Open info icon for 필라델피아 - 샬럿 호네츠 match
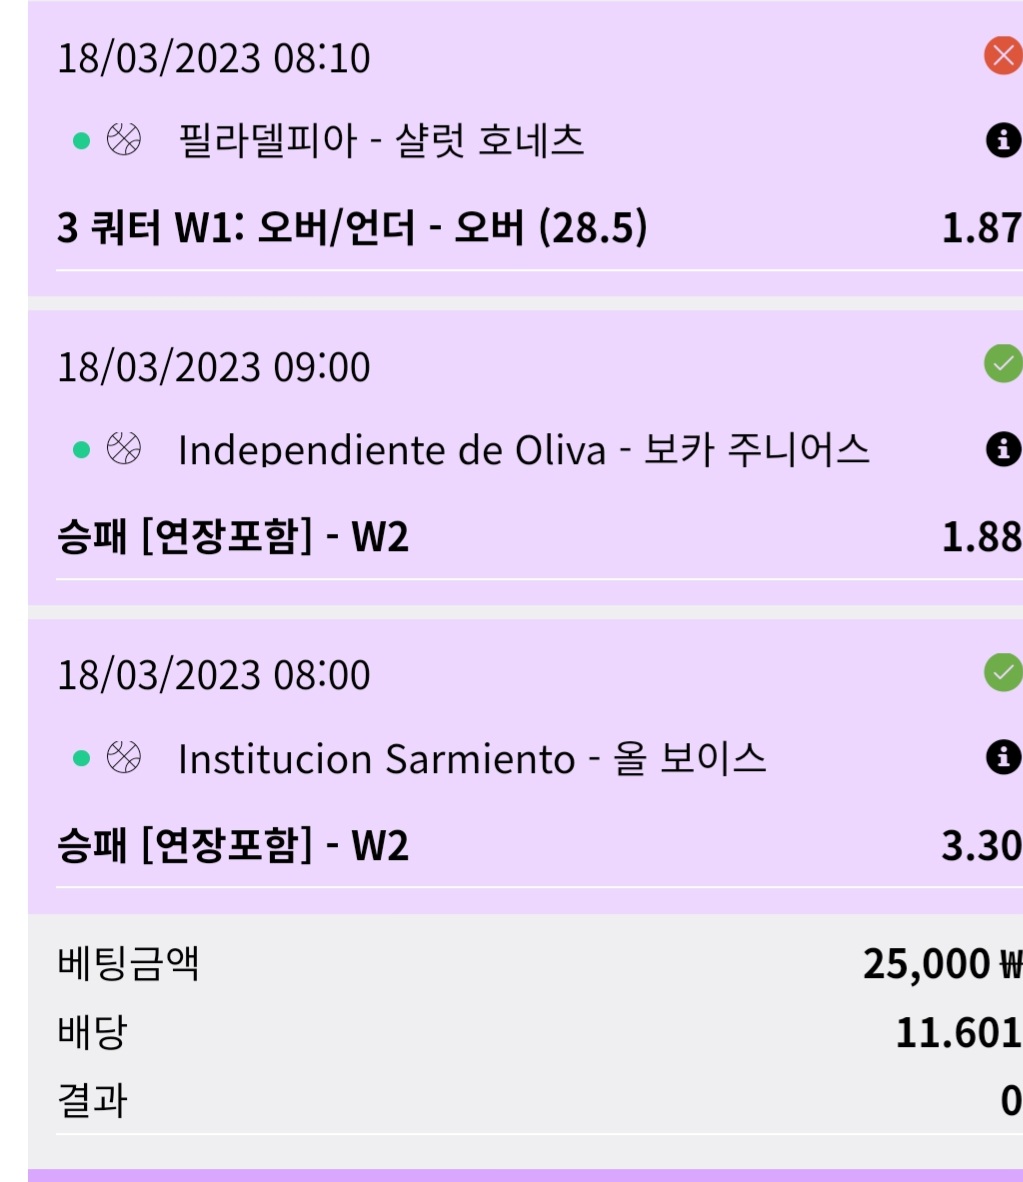This screenshot has height=1182, width=1023. (1003, 140)
